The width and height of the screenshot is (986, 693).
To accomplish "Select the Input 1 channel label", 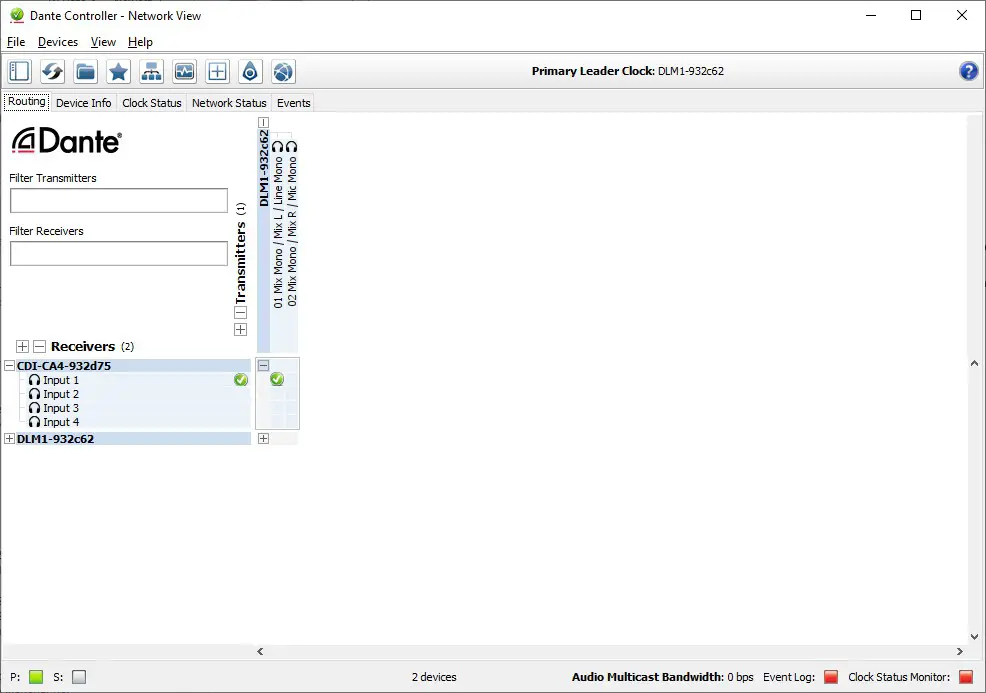I will (61, 380).
